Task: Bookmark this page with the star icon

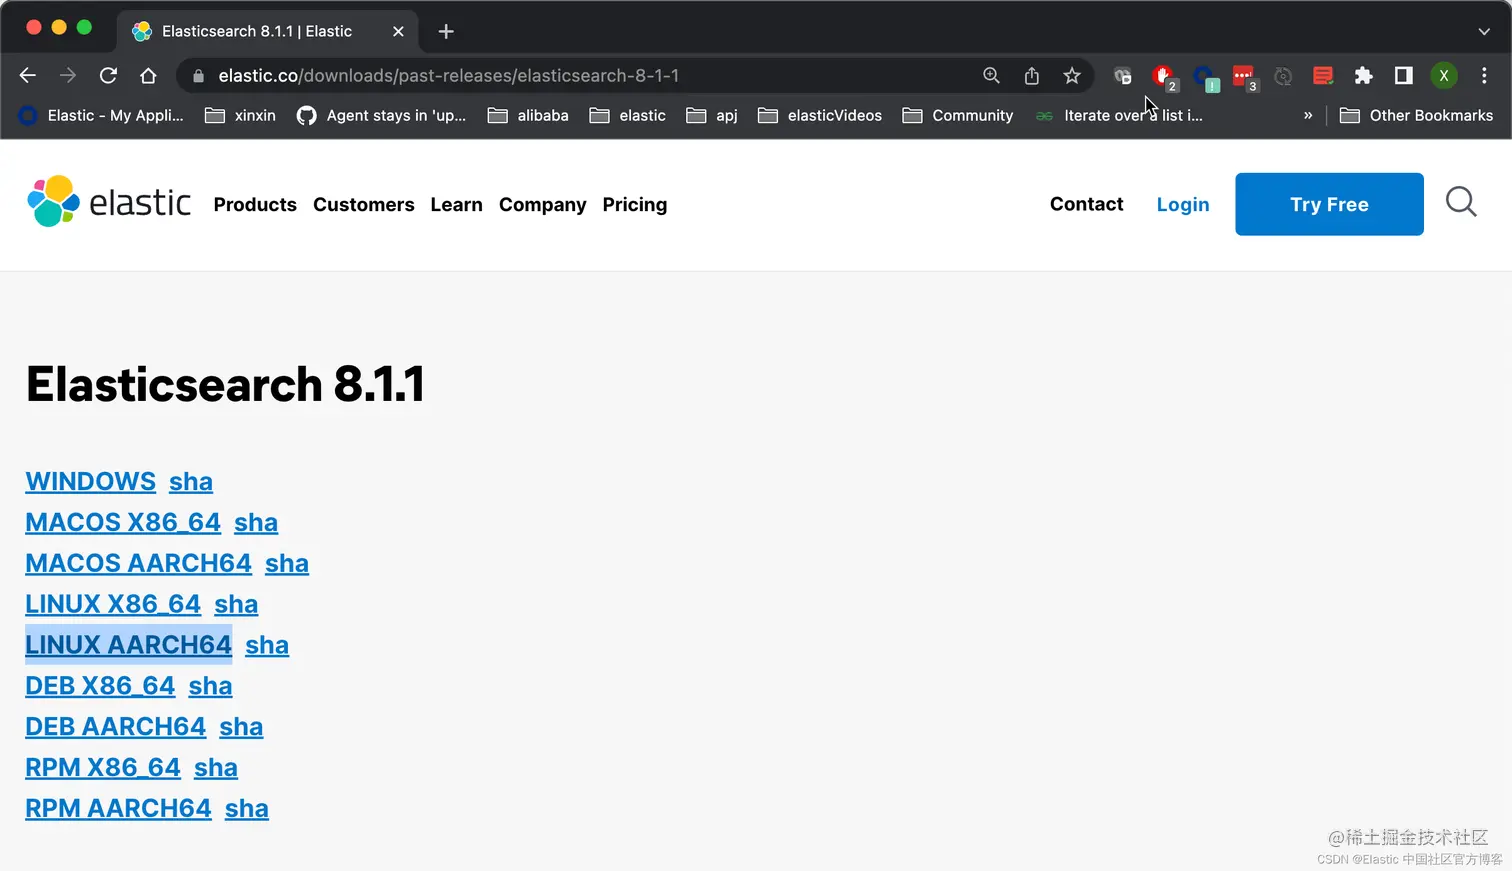Action: (x=1072, y=76)
